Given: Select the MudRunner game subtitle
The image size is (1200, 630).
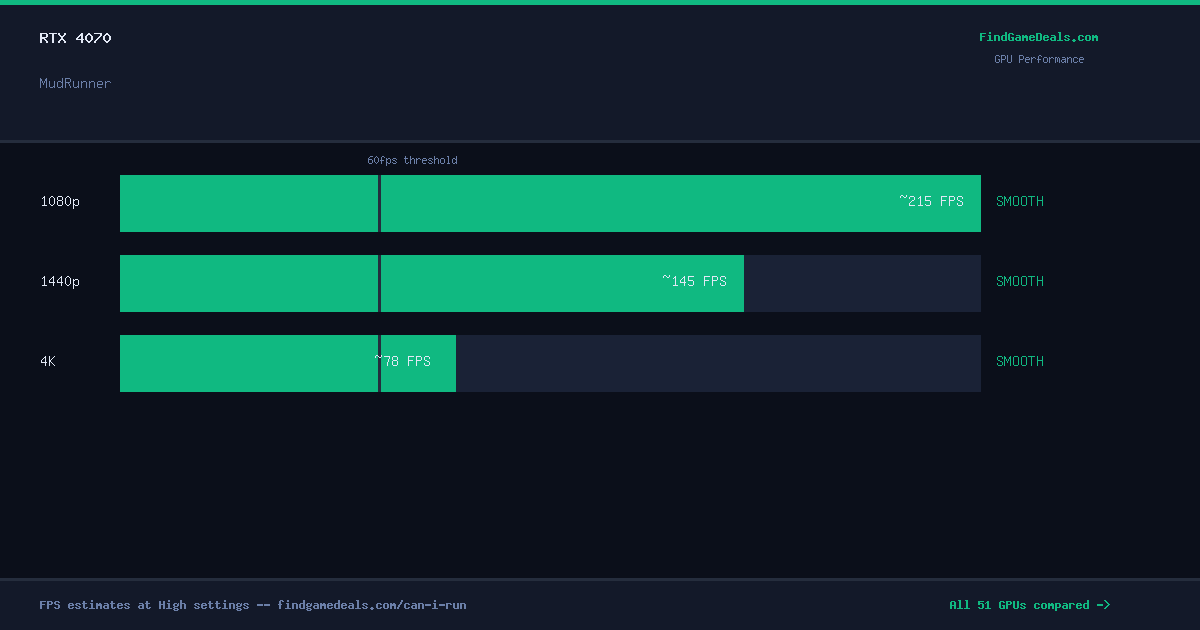Looking at the screenshot, I should pyautogui.click(x=75, y=83).
